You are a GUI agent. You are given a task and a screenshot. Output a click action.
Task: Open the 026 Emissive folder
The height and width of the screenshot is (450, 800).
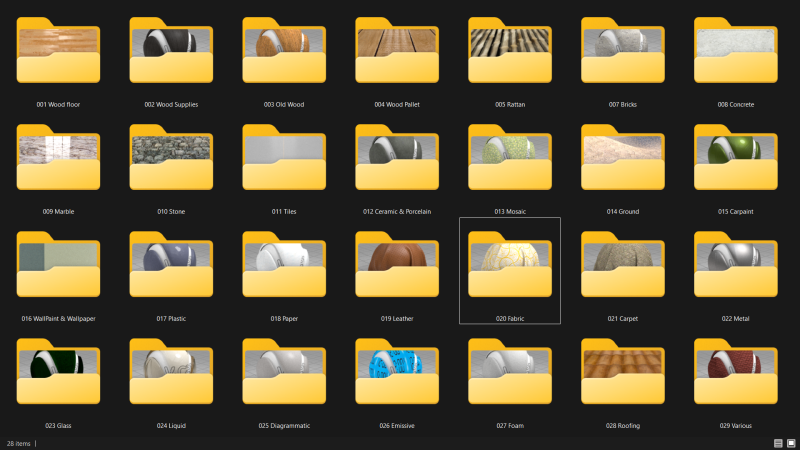coord(397,376)
